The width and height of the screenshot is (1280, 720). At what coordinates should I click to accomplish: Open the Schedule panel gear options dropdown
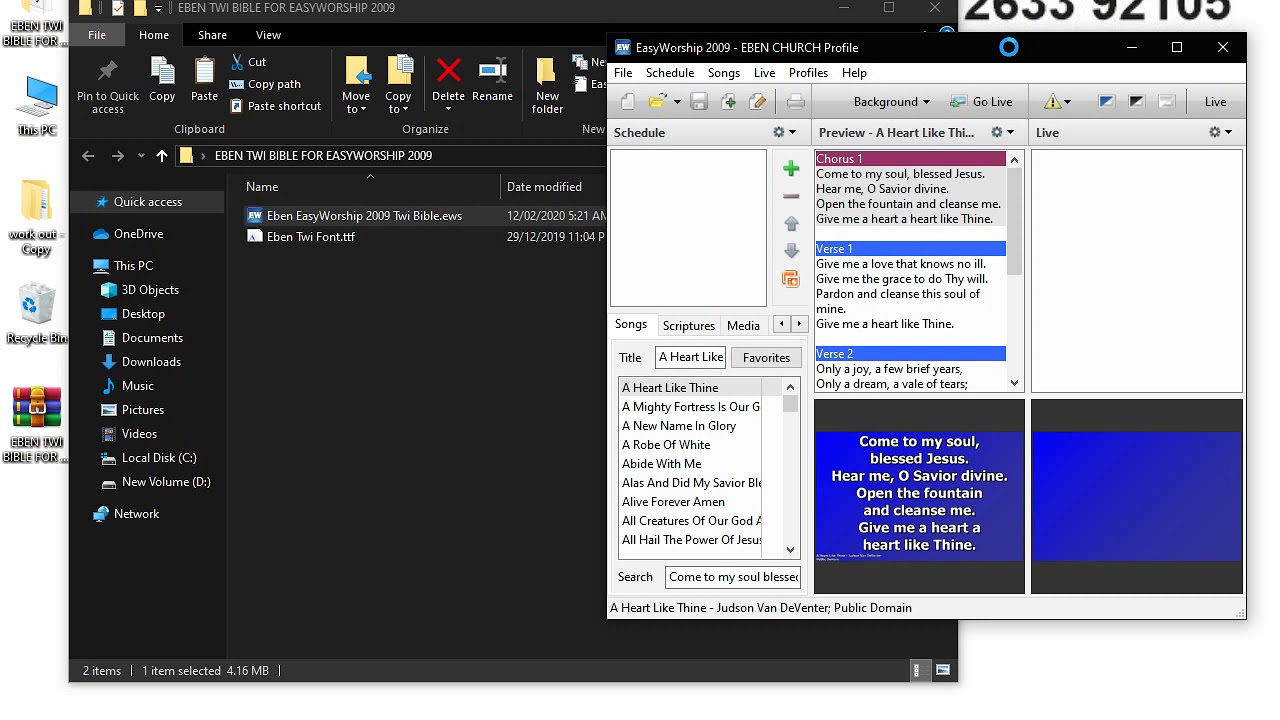(784, 132)
